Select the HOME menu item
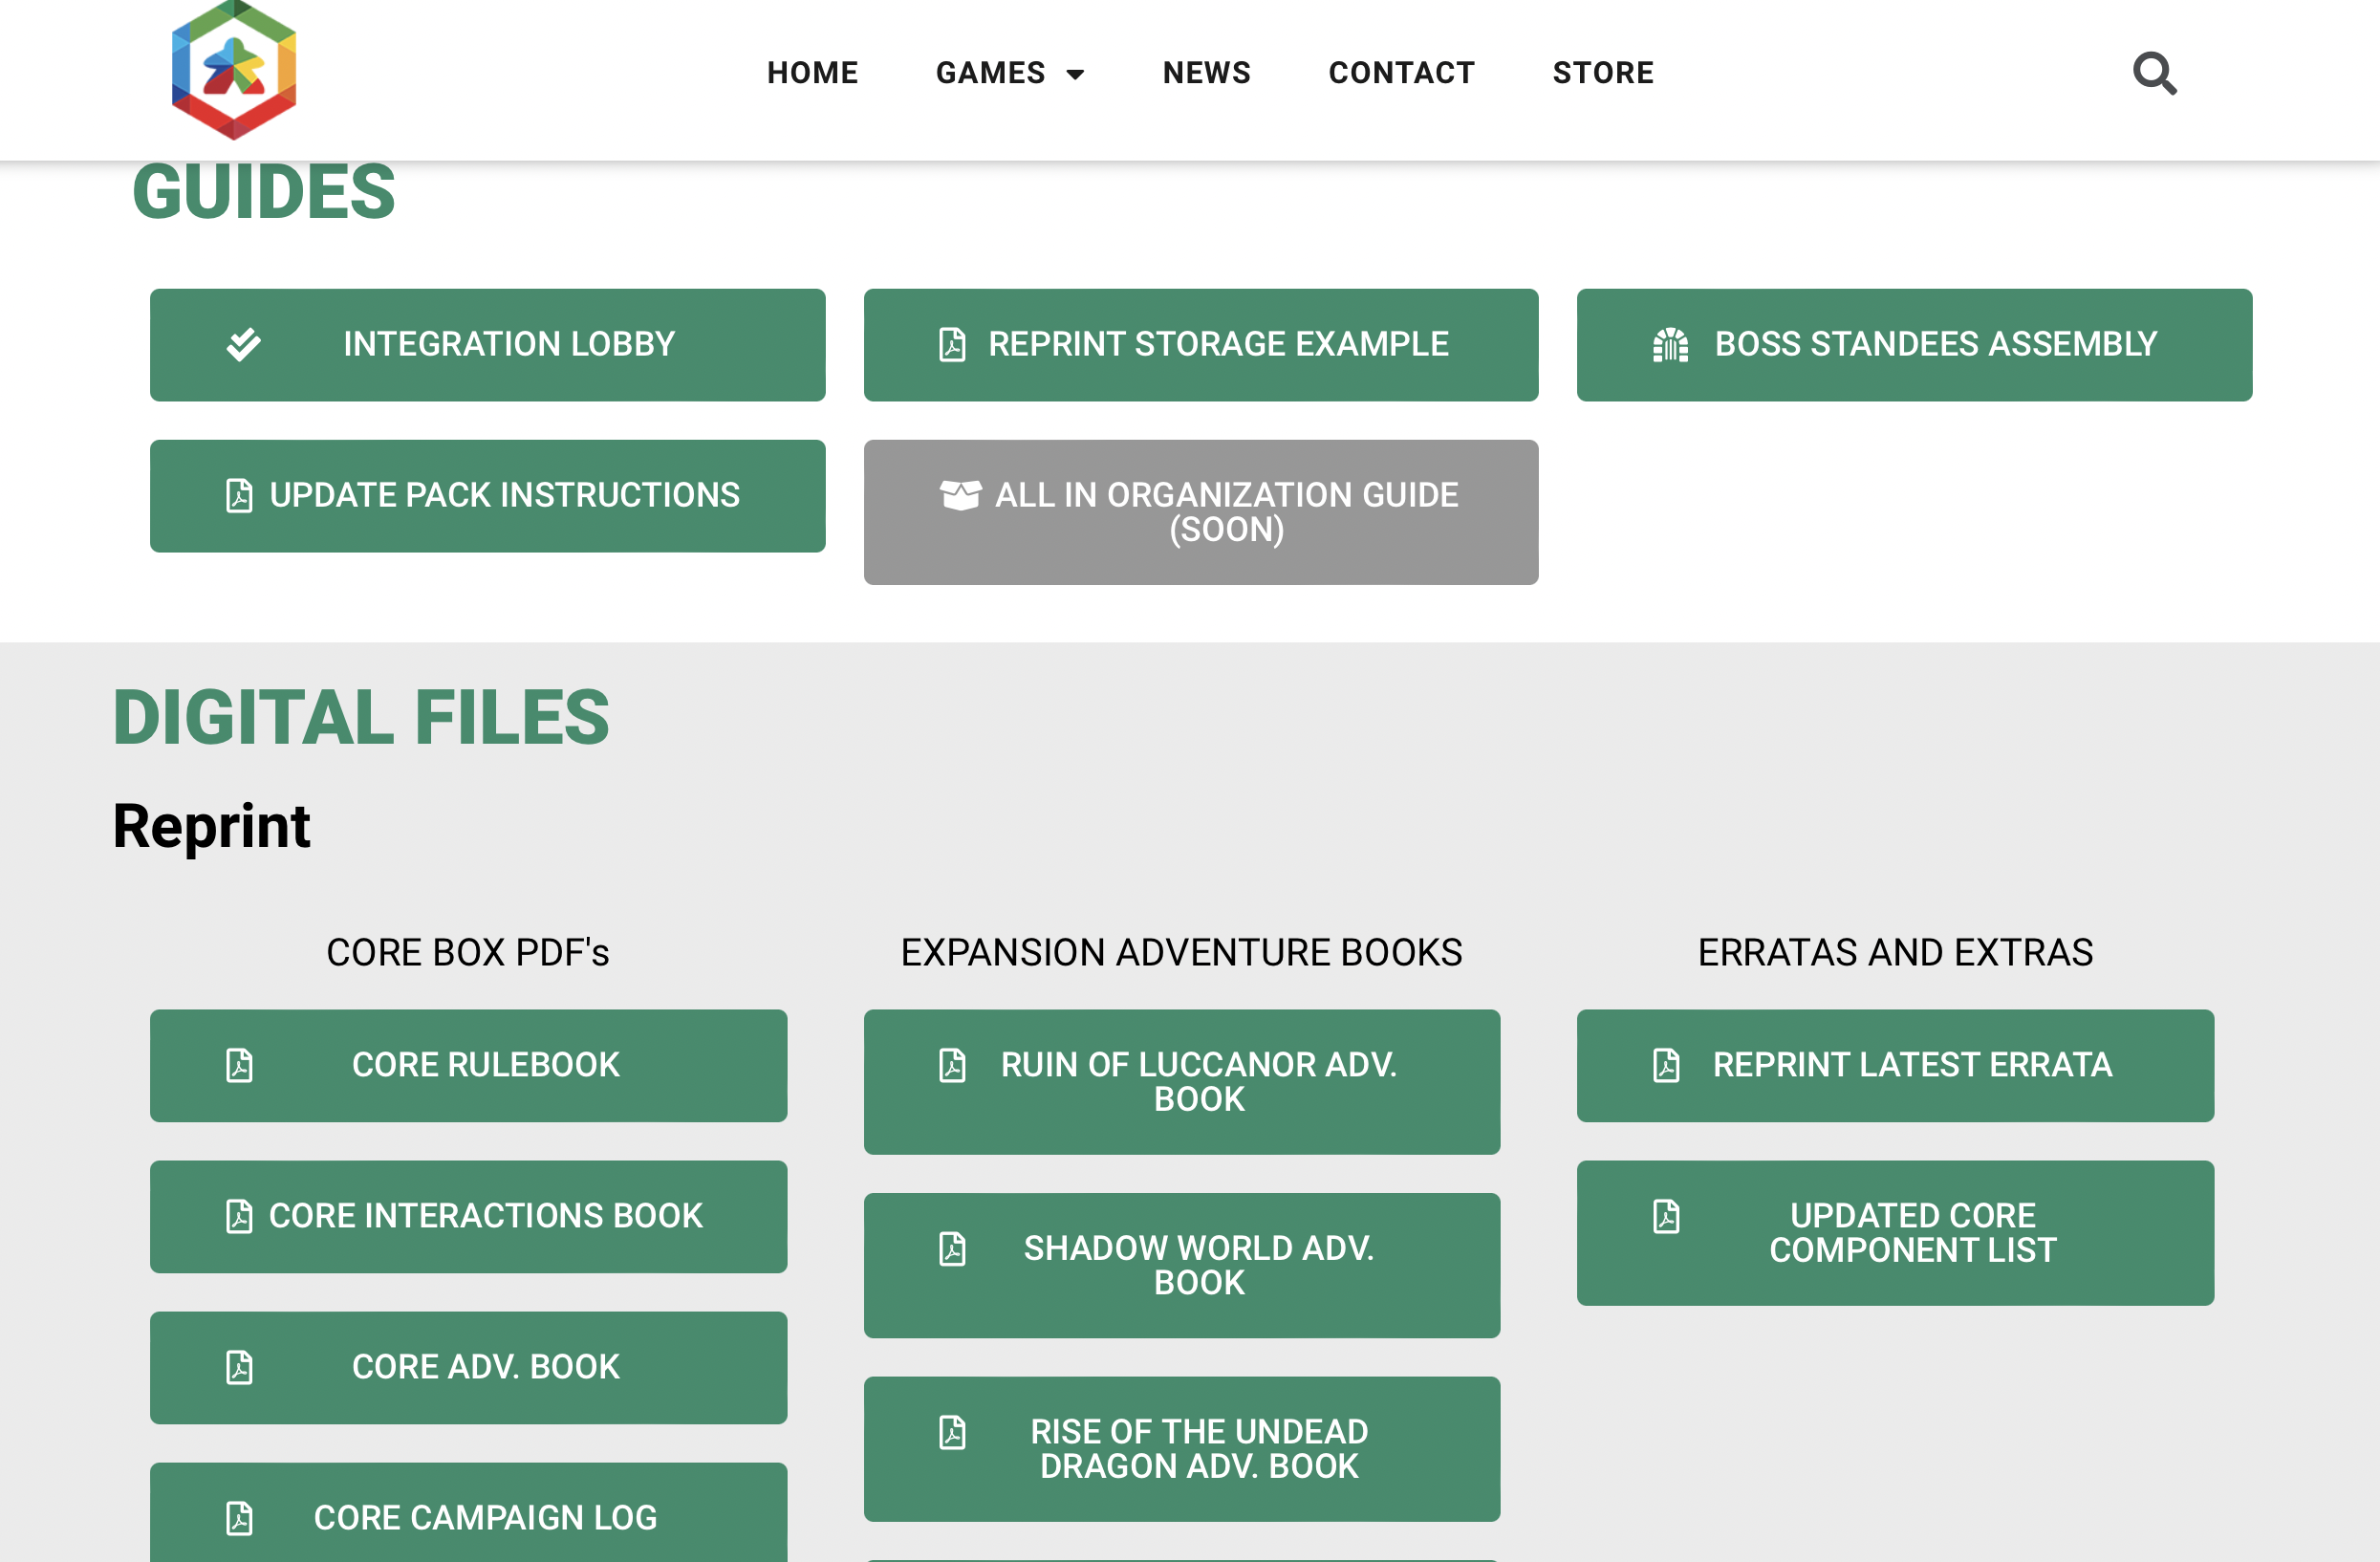 point(811,72)
